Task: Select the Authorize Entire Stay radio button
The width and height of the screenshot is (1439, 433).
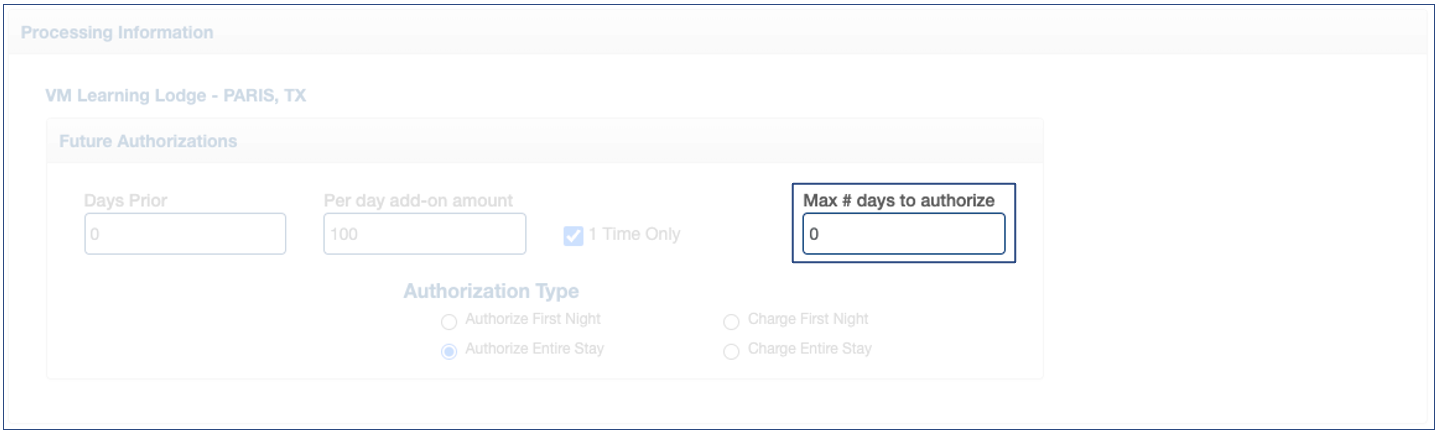Action: coord(449,351)
